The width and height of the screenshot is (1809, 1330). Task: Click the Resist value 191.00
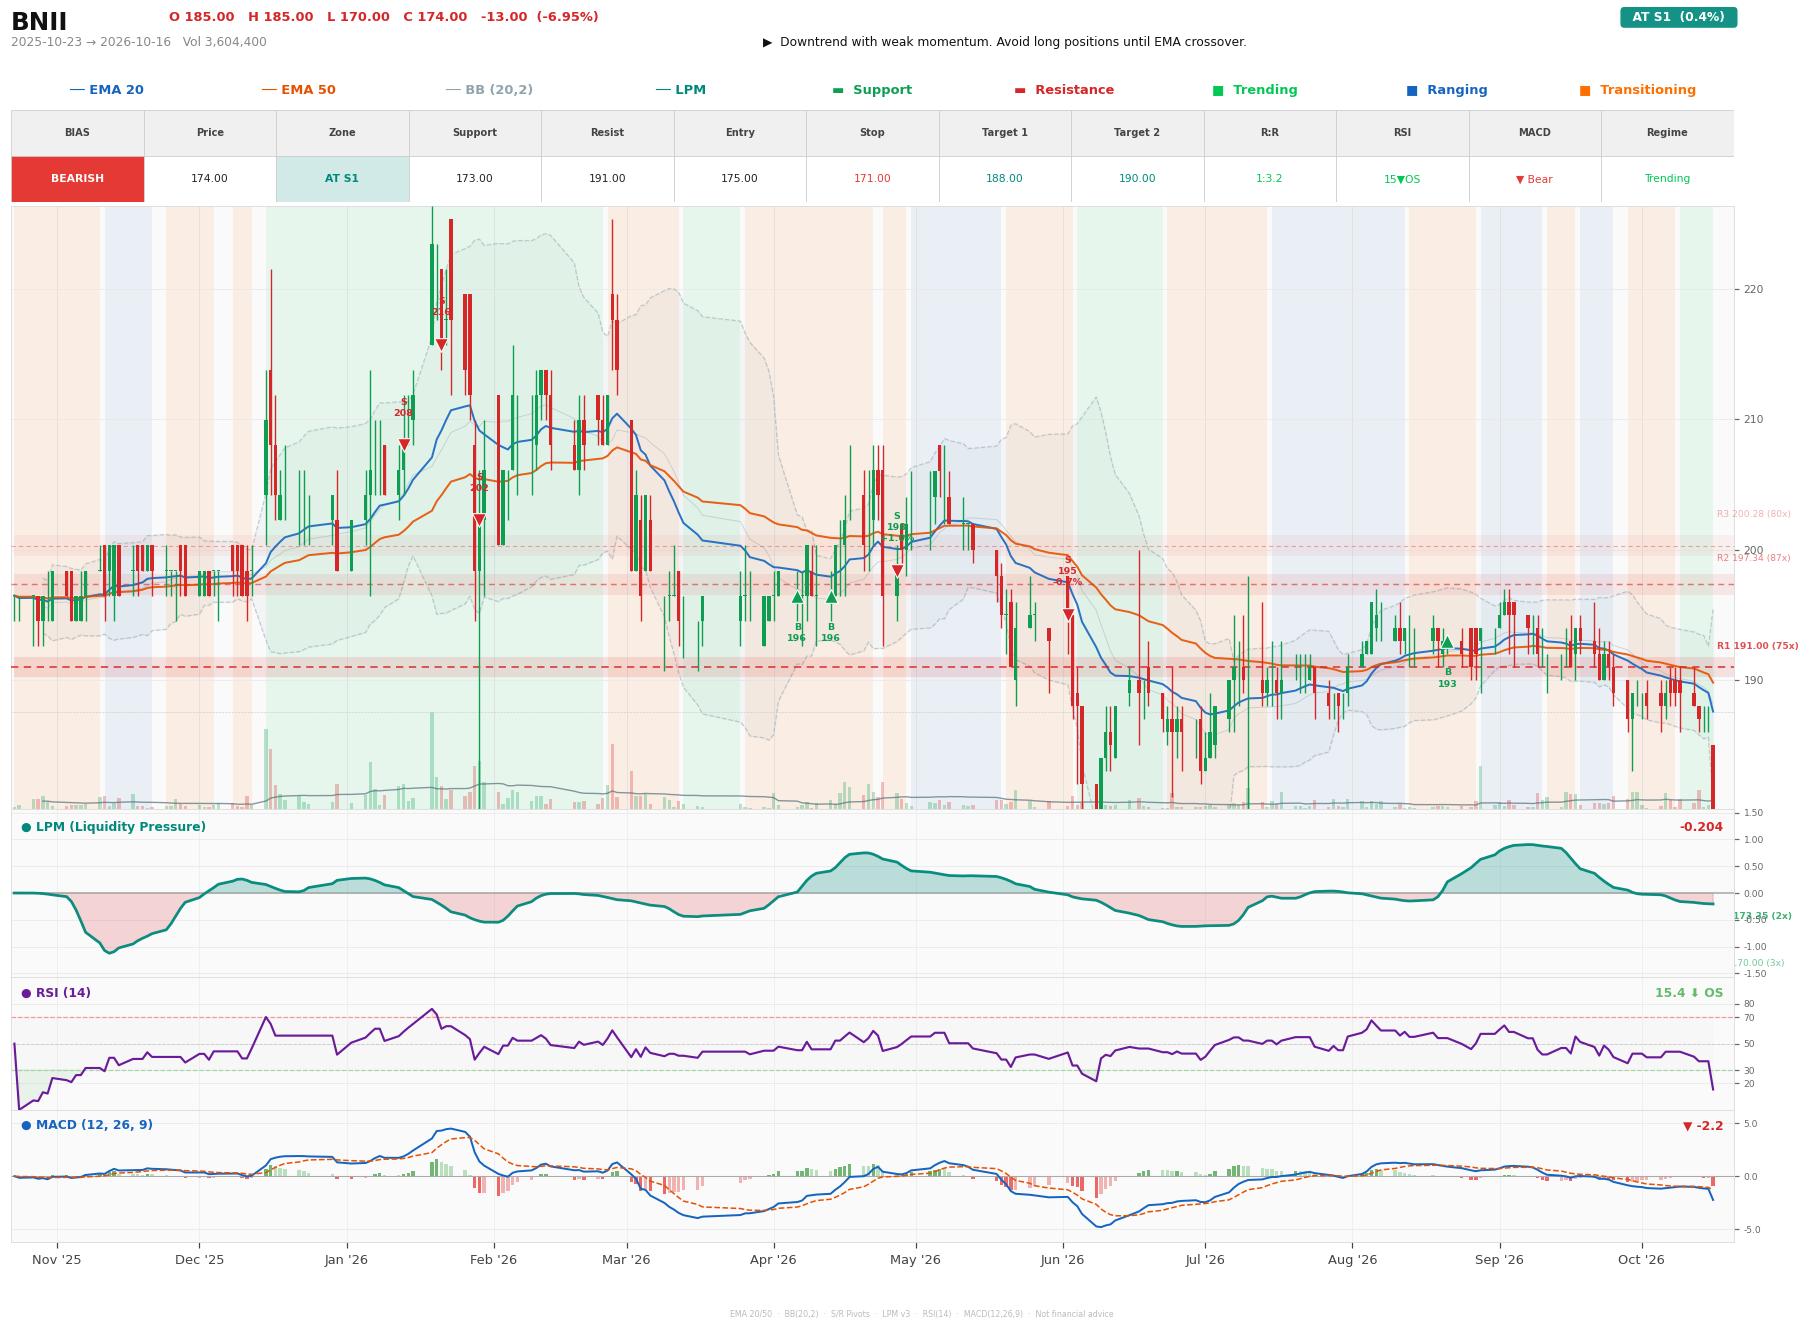tap(607, 179)
